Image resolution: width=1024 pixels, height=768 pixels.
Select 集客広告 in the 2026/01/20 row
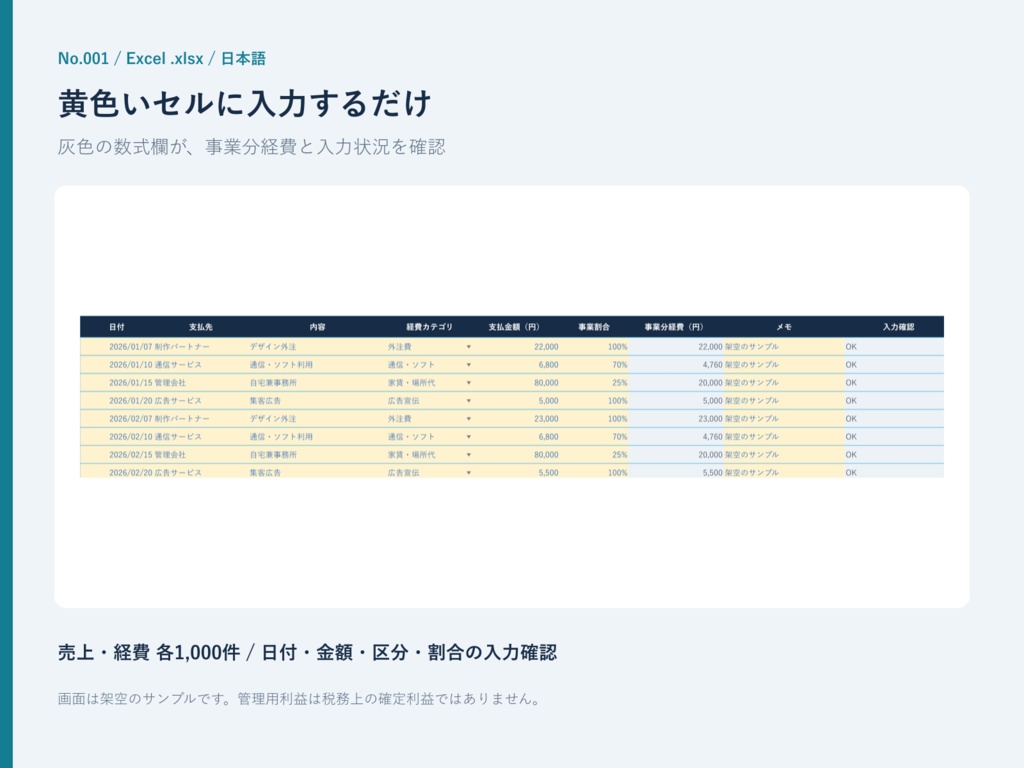[x=264, y=401]
